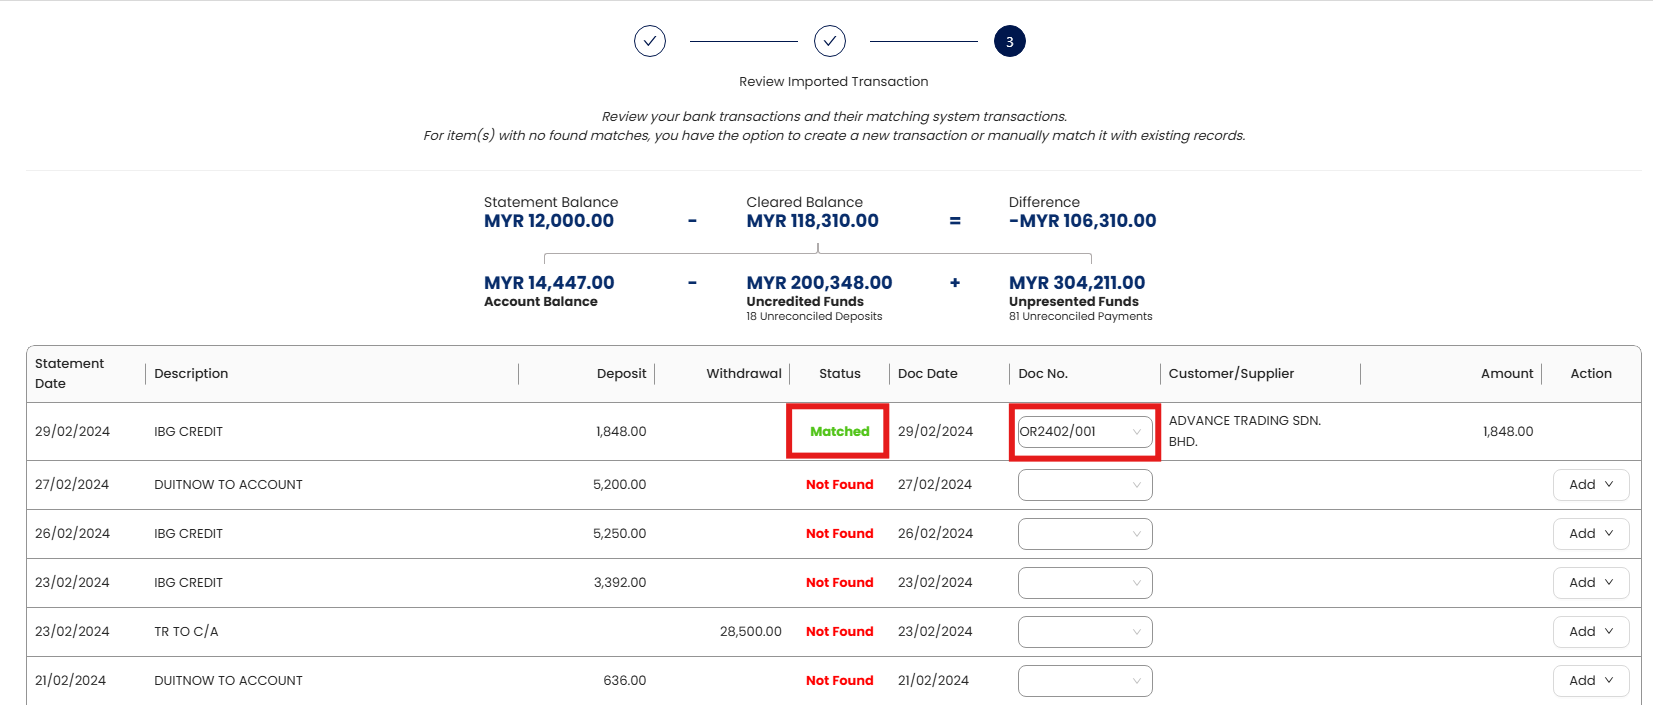Click Add for the 5,200.00 DUITNOW row

coord(1590,485)
